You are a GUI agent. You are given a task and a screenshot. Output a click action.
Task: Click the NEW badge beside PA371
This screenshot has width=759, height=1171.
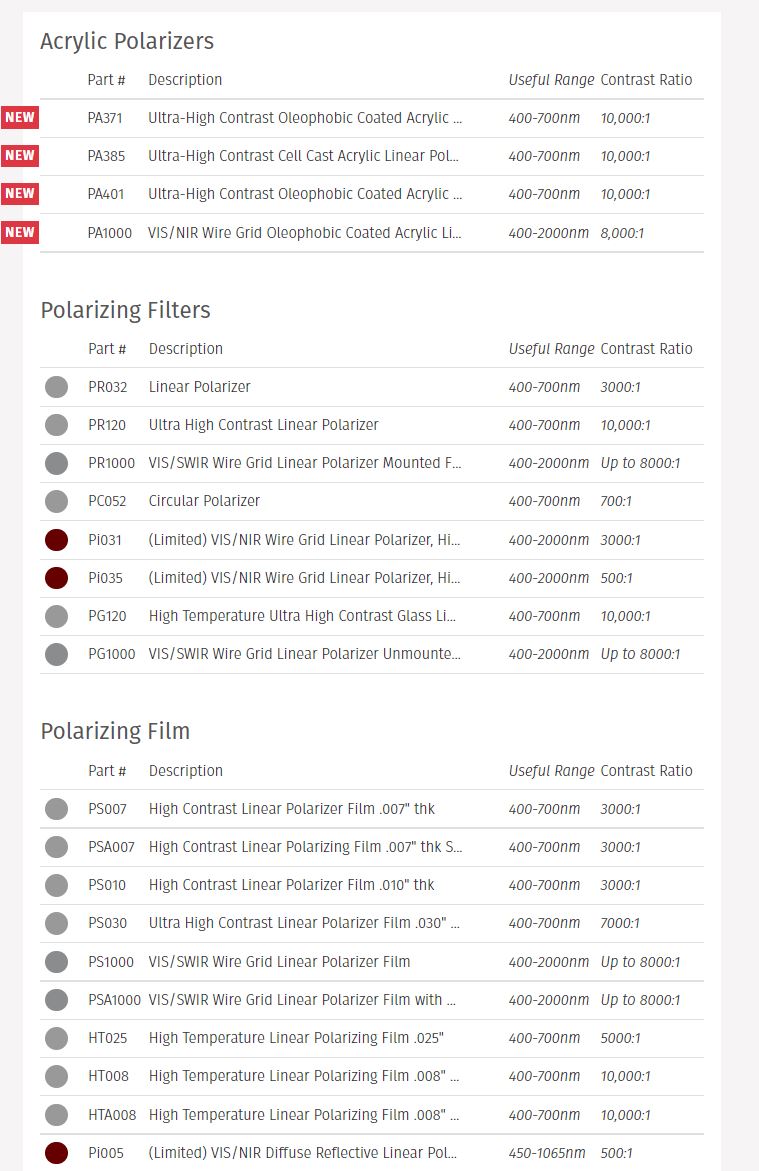click(19, 117)
